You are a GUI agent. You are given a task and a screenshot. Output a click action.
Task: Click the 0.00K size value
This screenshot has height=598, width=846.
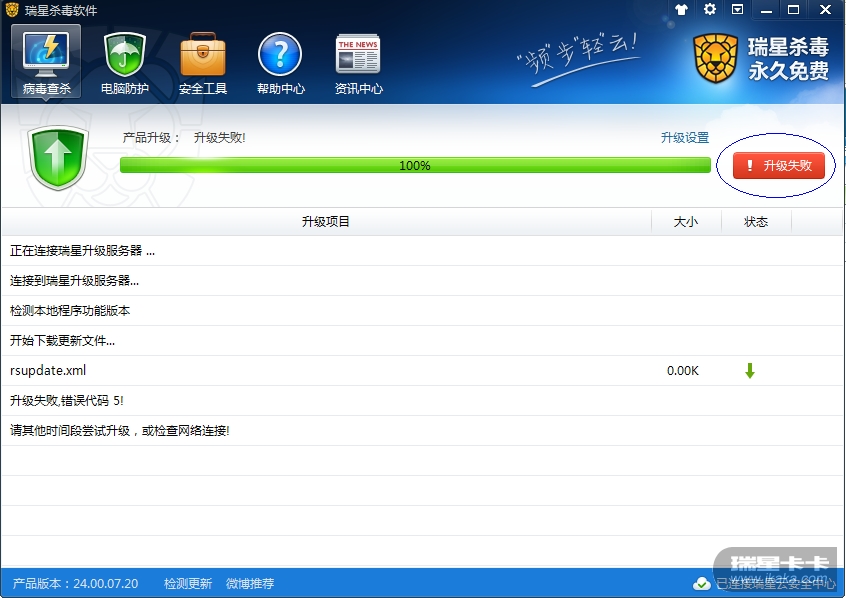683,371
